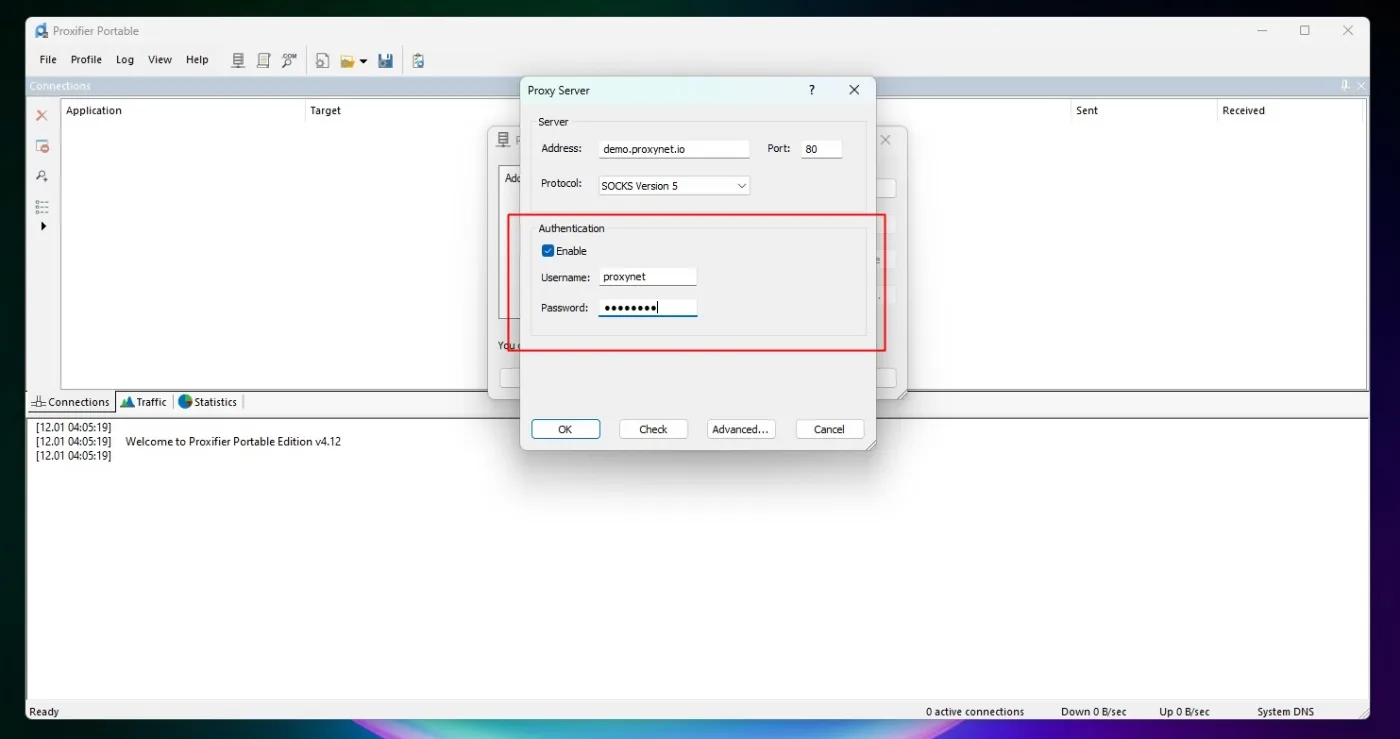The width and height of the screenshot is (1400, 739).
Task: Uncheck the Enable authentication checkbox
Action: [x=548, y=251]
